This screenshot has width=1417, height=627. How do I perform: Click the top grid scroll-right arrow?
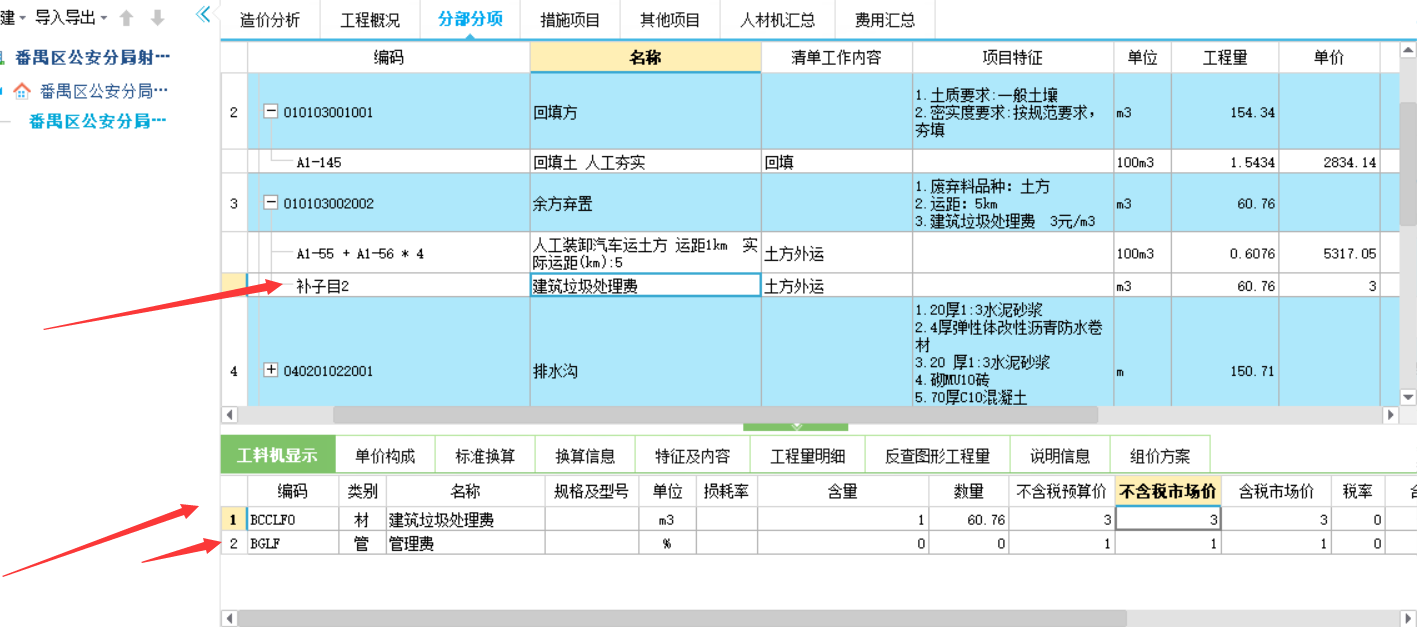coord(1390,414)
